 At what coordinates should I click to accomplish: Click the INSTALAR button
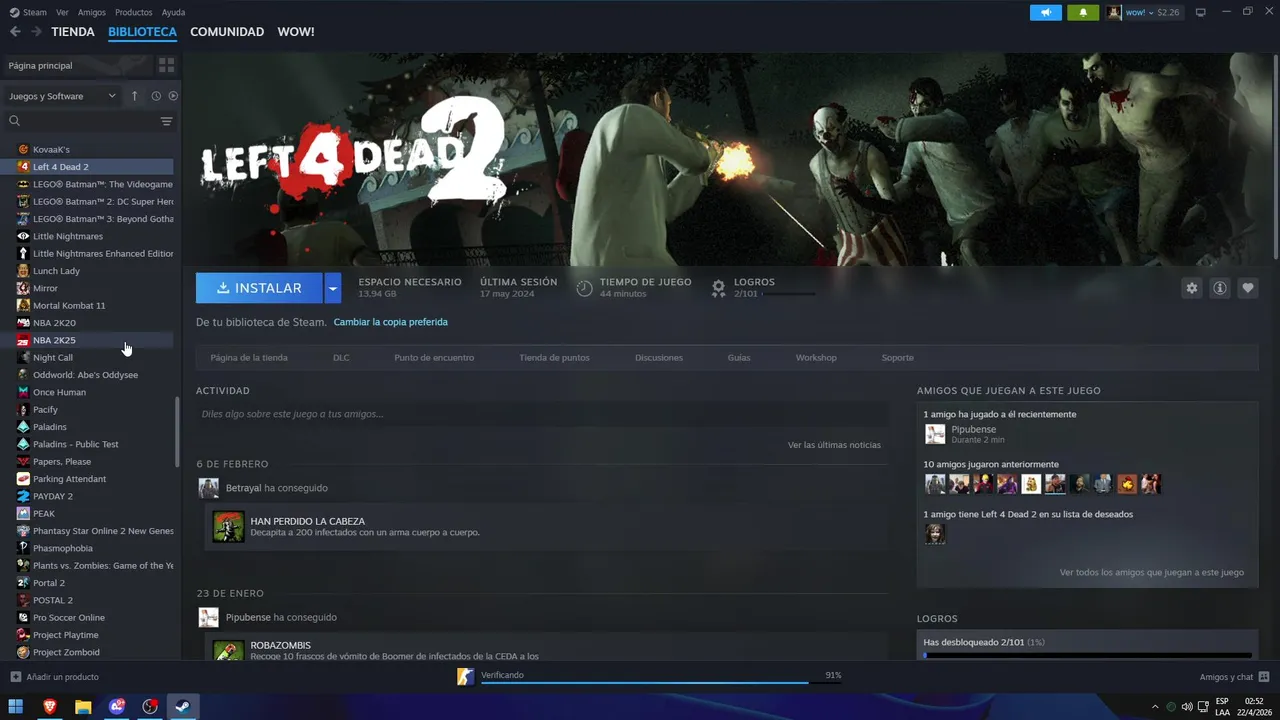[x=259, y=288]
